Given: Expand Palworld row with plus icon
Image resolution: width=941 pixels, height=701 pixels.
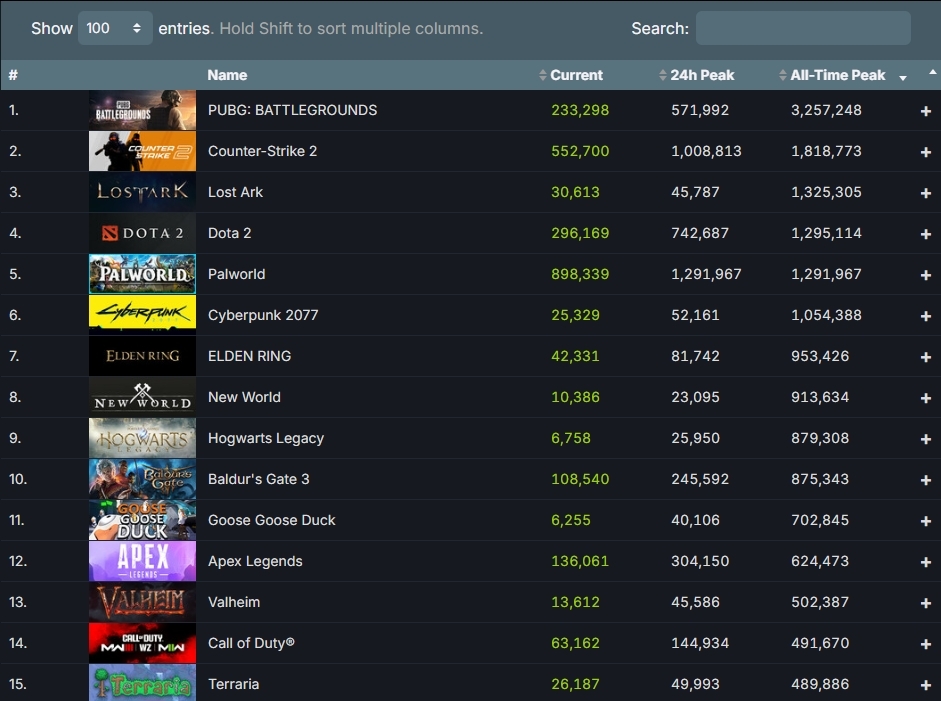Looking at the screenshot, I should click(x=925, y=275).
